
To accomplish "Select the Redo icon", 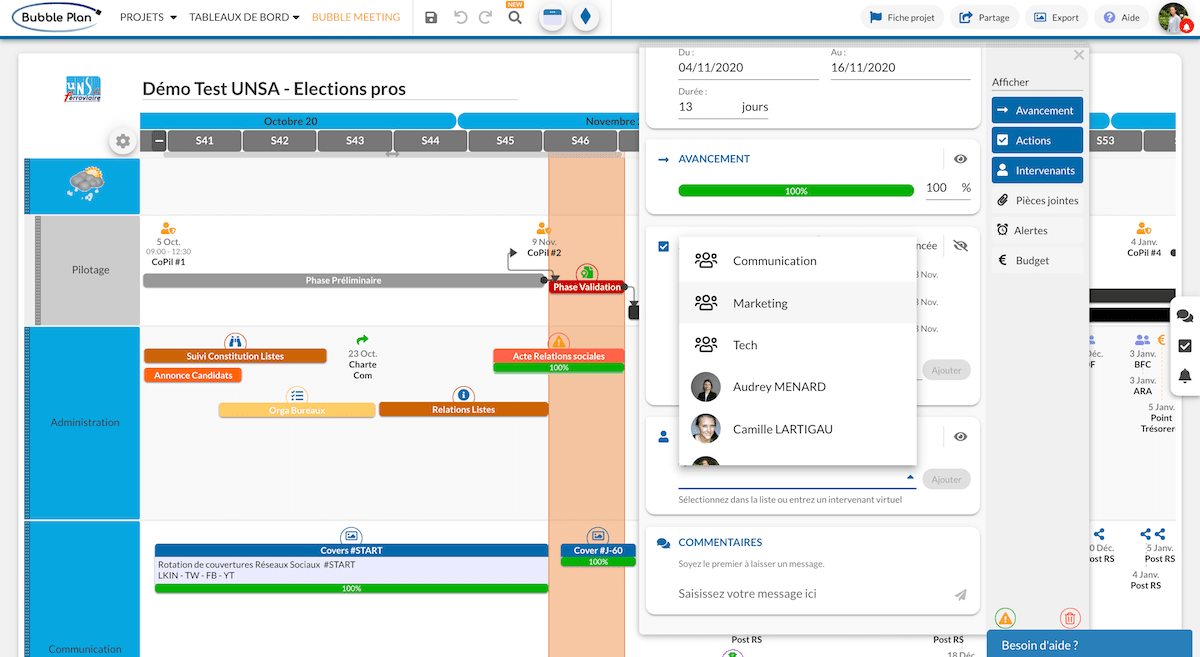I will pyautogui.click(x=487, y=17).
